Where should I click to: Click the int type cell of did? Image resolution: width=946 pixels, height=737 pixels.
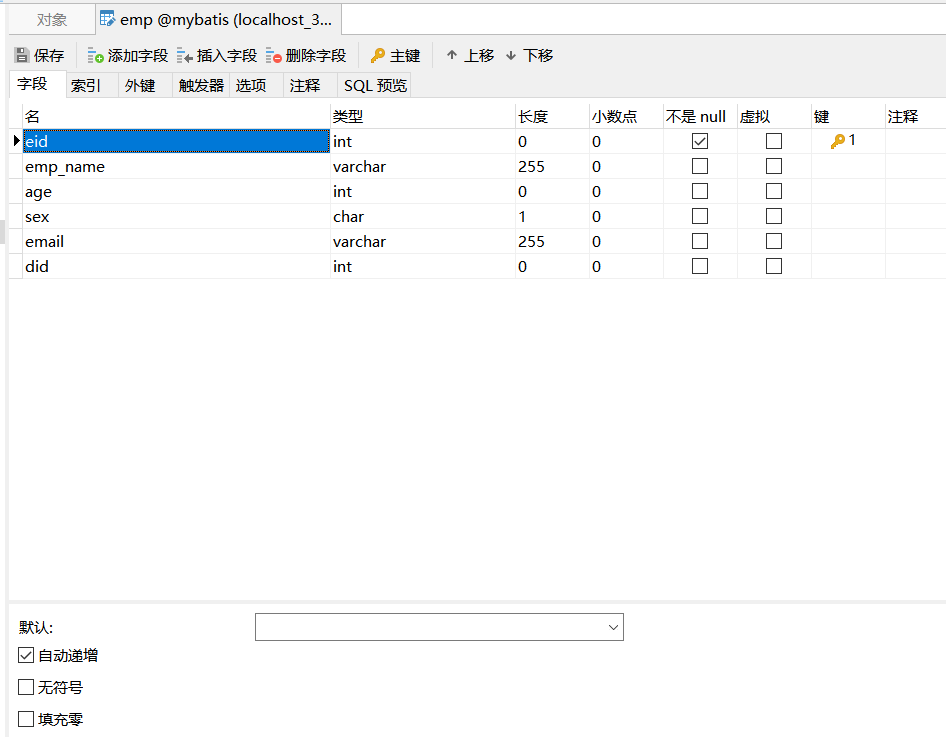423,267
